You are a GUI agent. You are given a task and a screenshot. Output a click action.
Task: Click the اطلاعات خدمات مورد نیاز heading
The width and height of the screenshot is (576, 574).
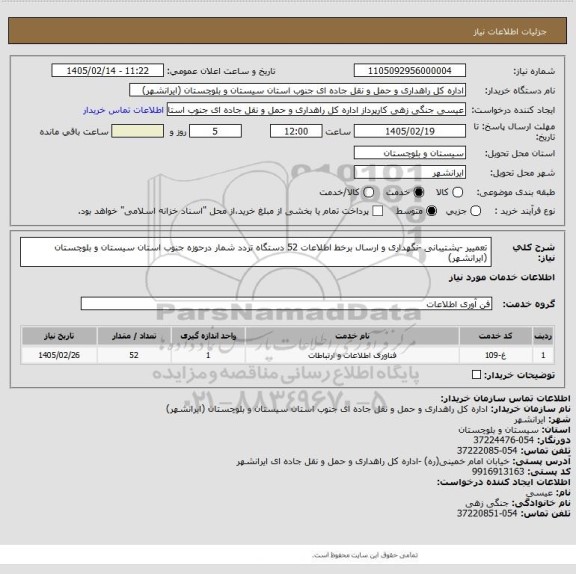coord(501,278)
